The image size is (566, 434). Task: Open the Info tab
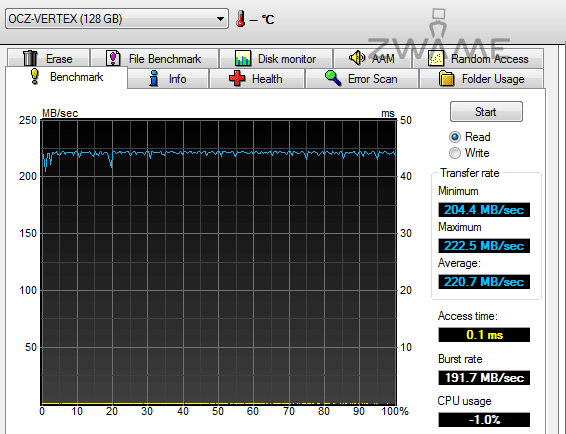(x=168, y=78)
